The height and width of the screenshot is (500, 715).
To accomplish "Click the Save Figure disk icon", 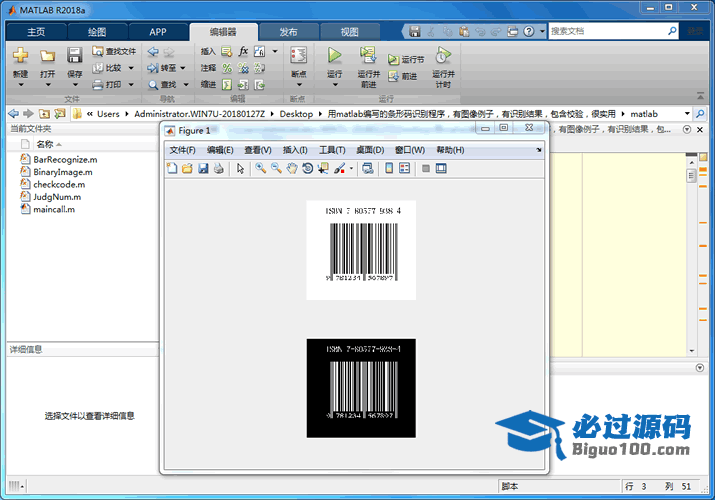I will [x=203, y=169].
